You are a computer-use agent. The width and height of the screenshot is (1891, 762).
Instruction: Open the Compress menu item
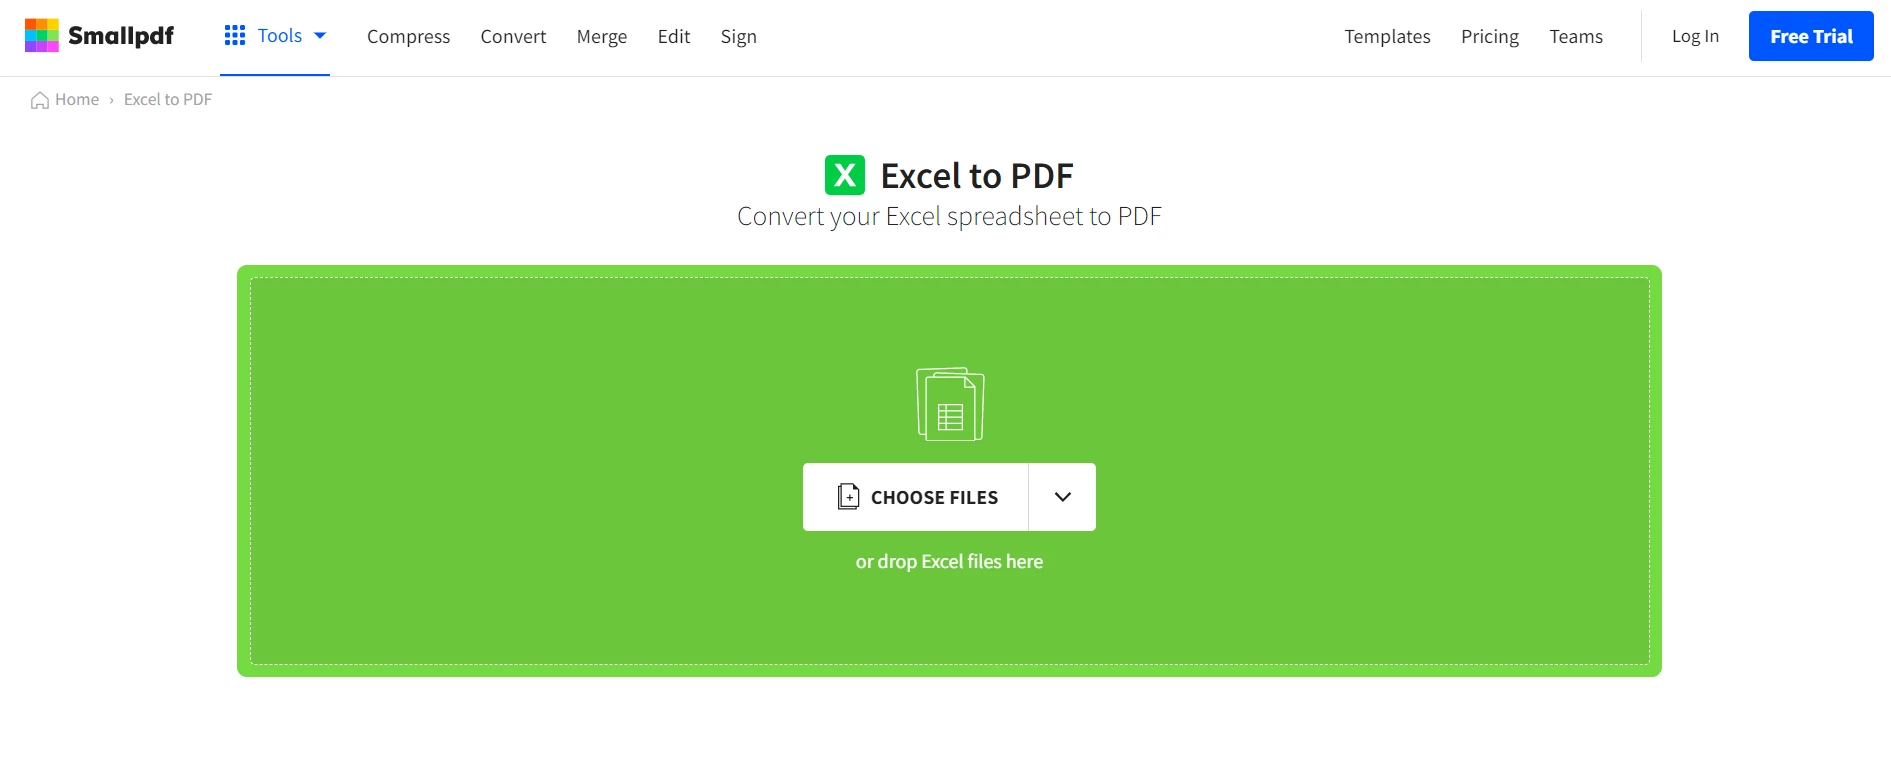408,37
